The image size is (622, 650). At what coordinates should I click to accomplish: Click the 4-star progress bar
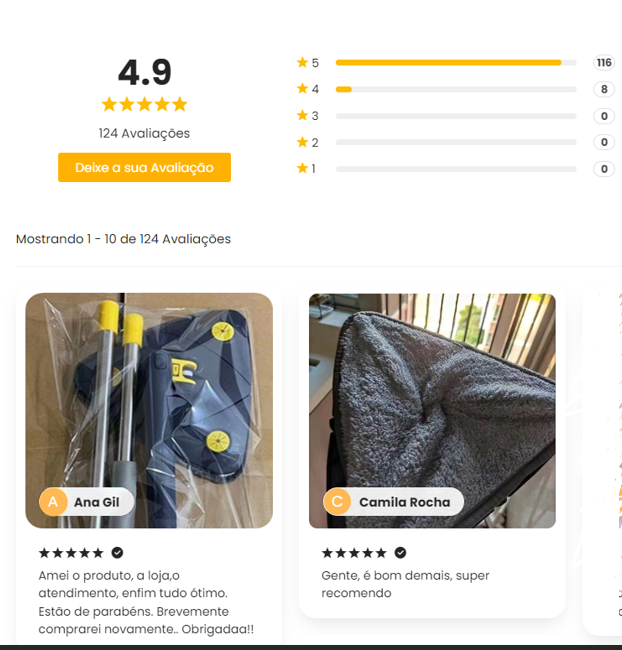coord(456,89)
